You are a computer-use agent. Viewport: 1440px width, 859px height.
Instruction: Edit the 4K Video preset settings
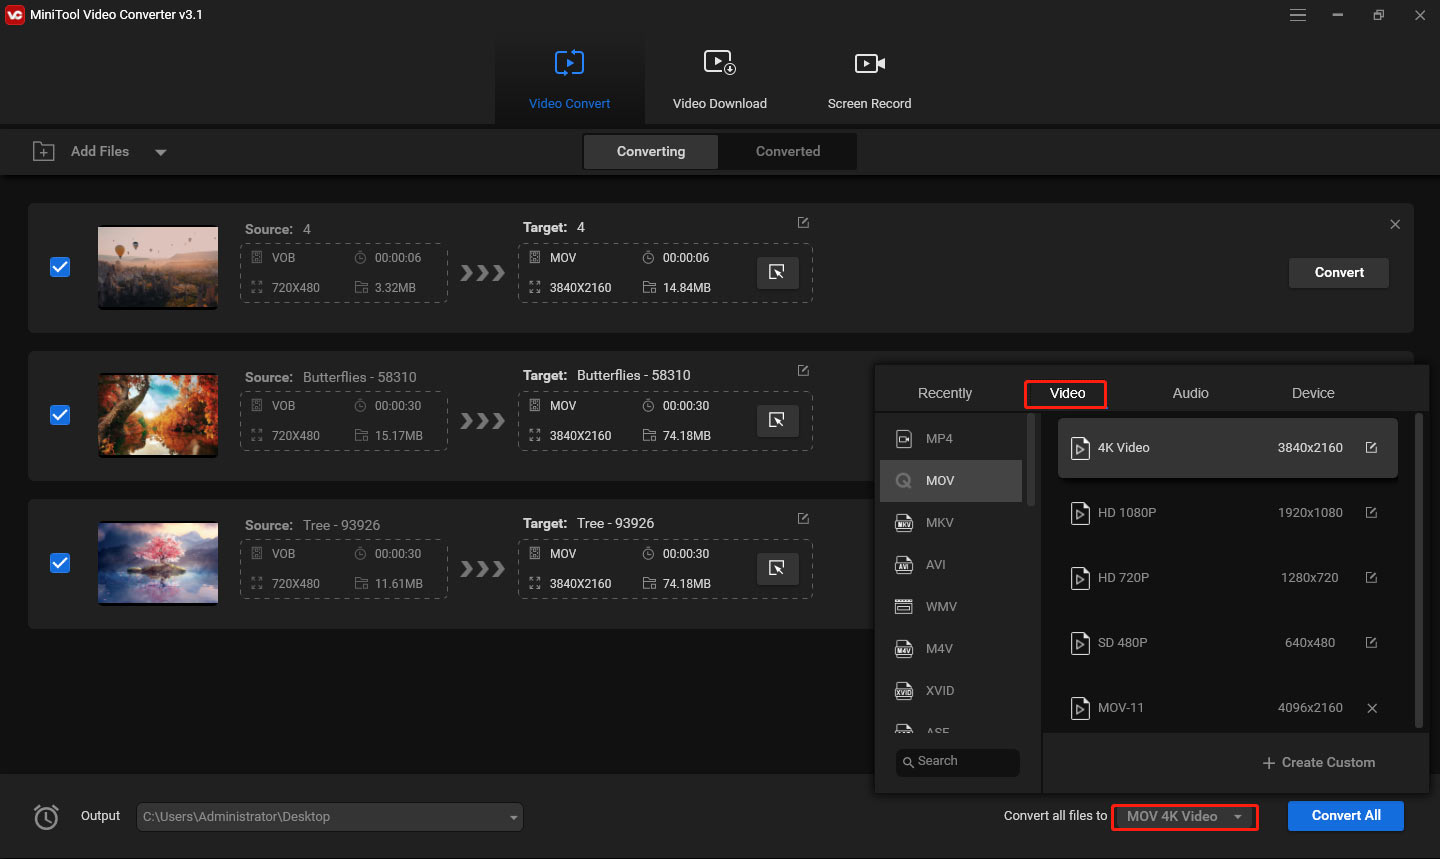pyautogui.click(x=1371, y=448)
